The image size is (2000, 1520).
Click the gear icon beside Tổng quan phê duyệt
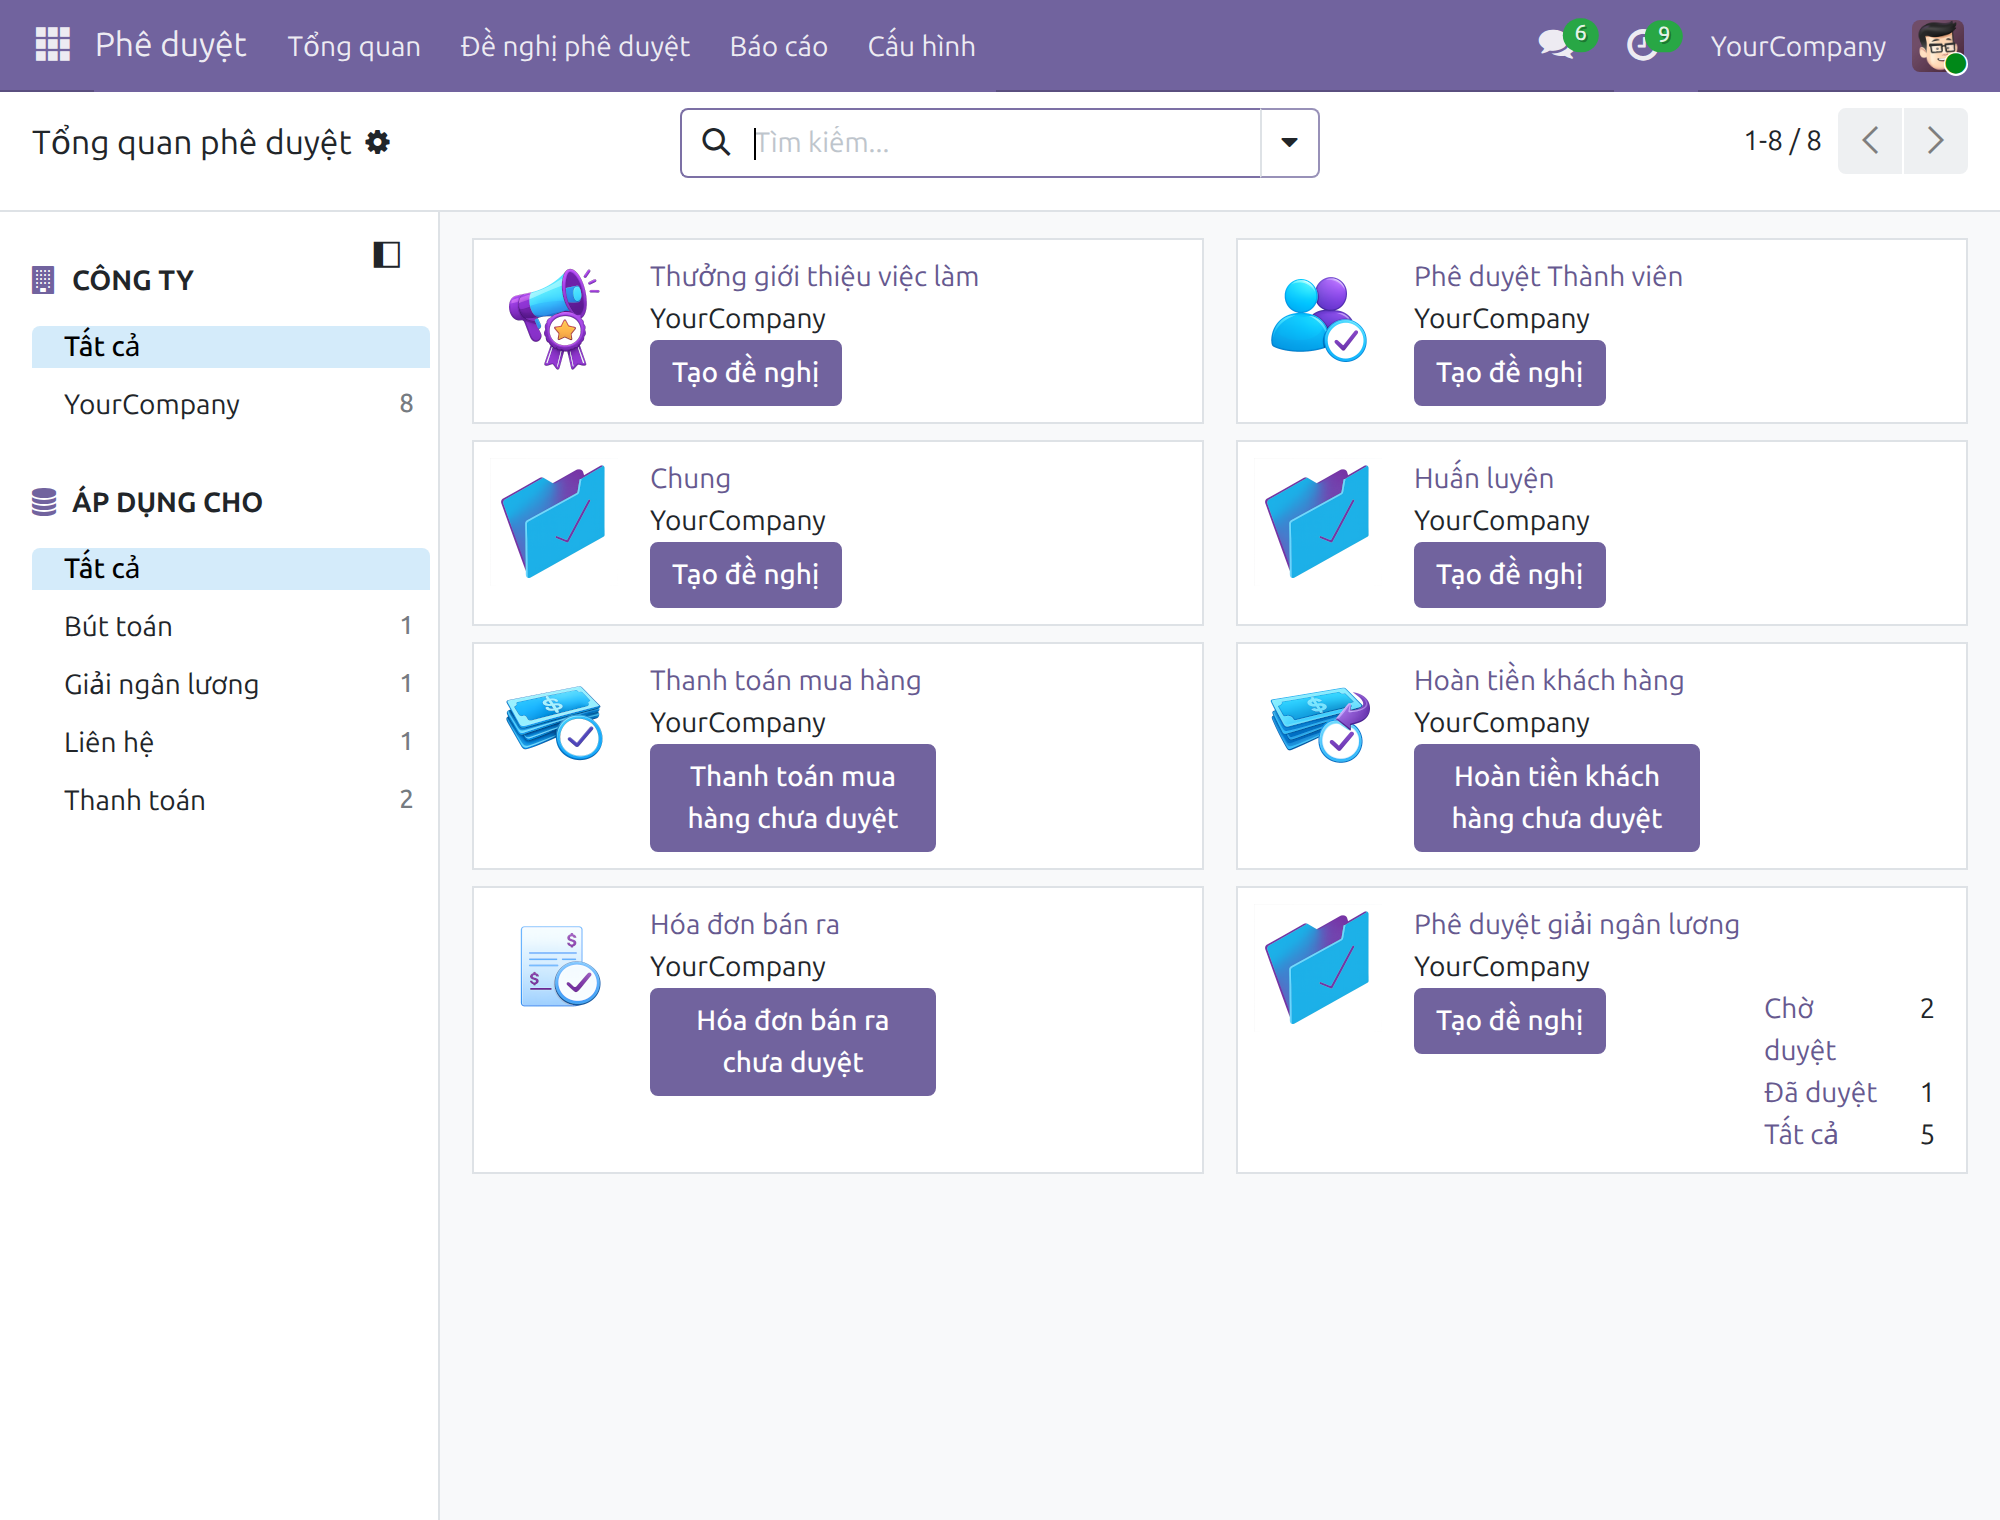click(378, 142)
